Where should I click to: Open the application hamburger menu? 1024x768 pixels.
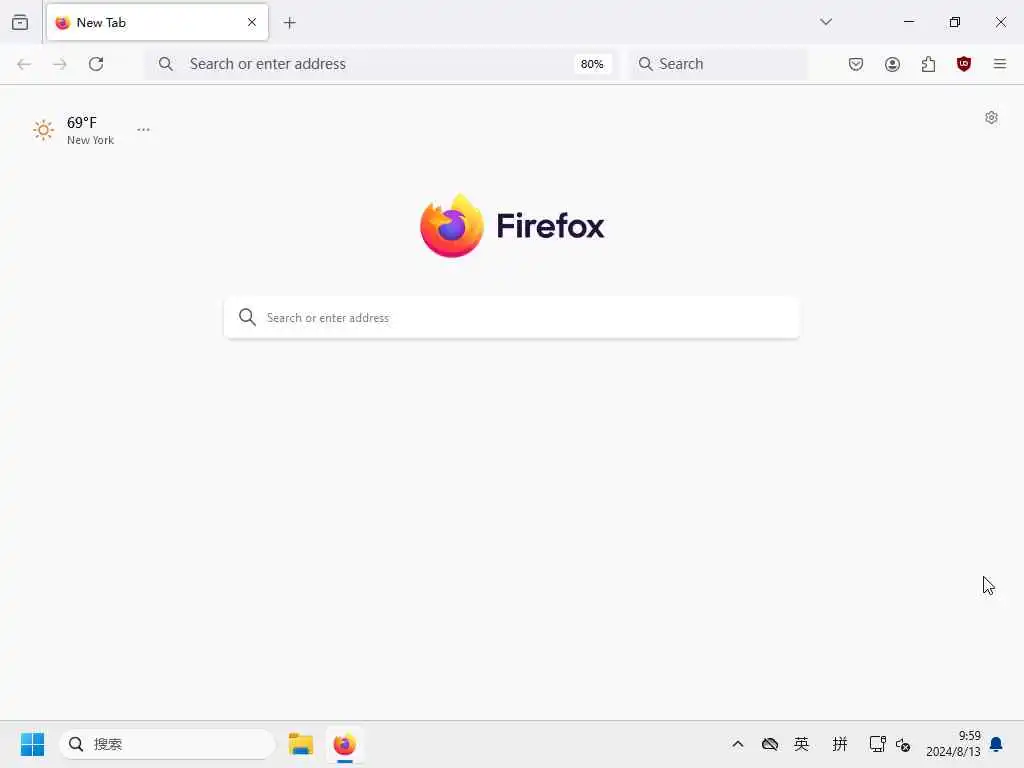(1000, 64)
